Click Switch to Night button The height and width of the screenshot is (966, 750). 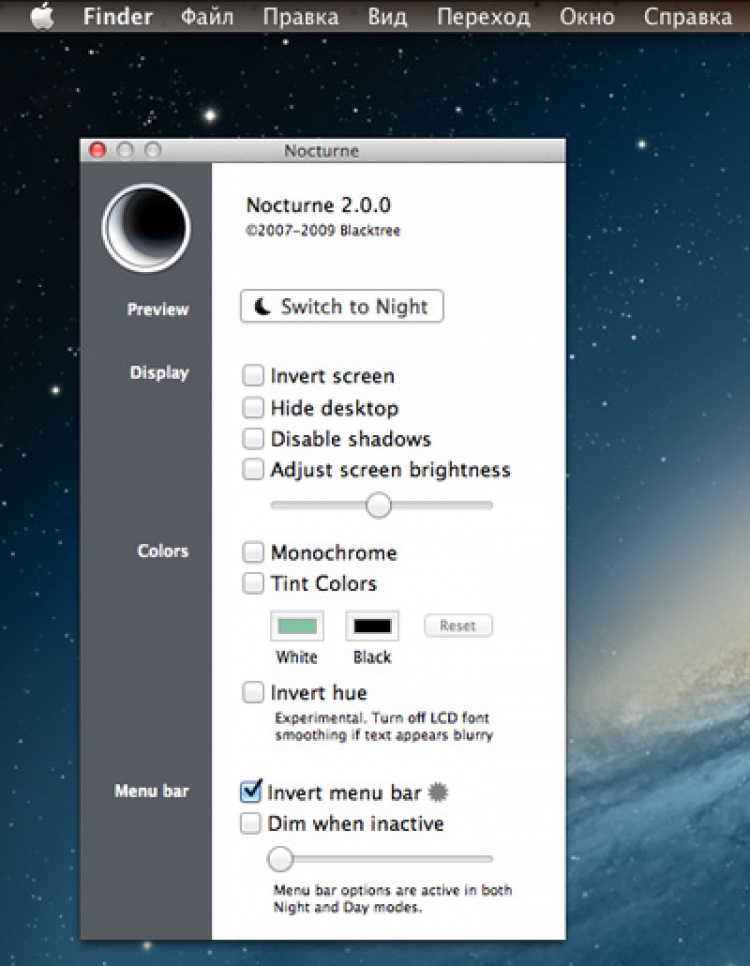point(342,307)
